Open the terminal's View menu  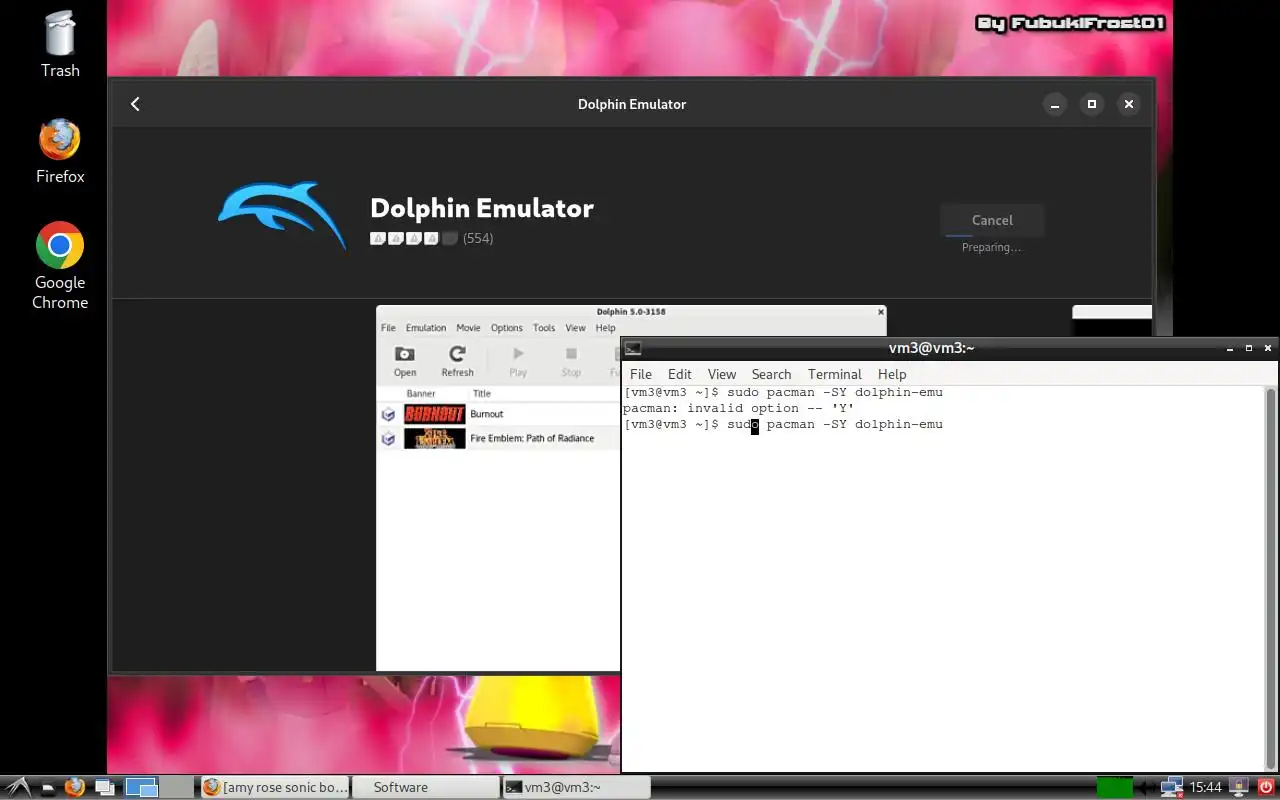pyautogui.click(x=721, y=374)
